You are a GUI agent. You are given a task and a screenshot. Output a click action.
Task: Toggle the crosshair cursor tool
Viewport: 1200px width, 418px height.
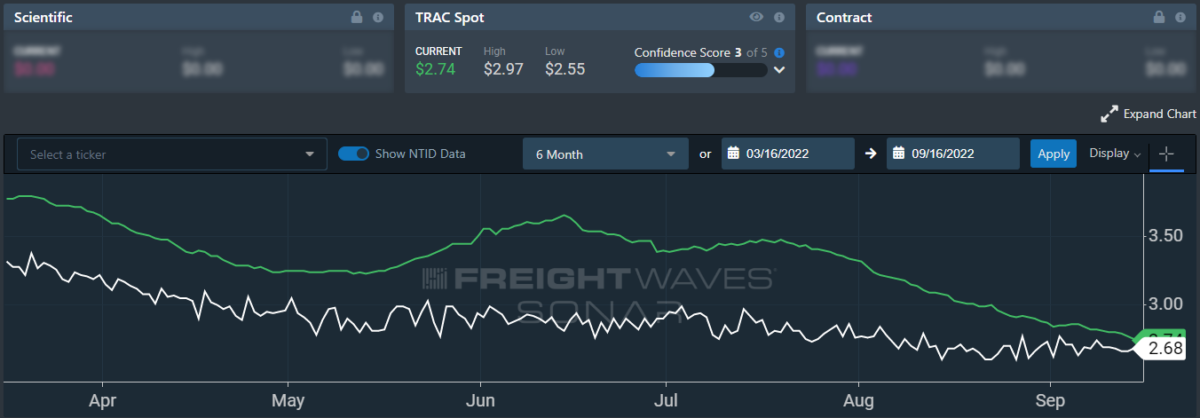click(1165, 154)
